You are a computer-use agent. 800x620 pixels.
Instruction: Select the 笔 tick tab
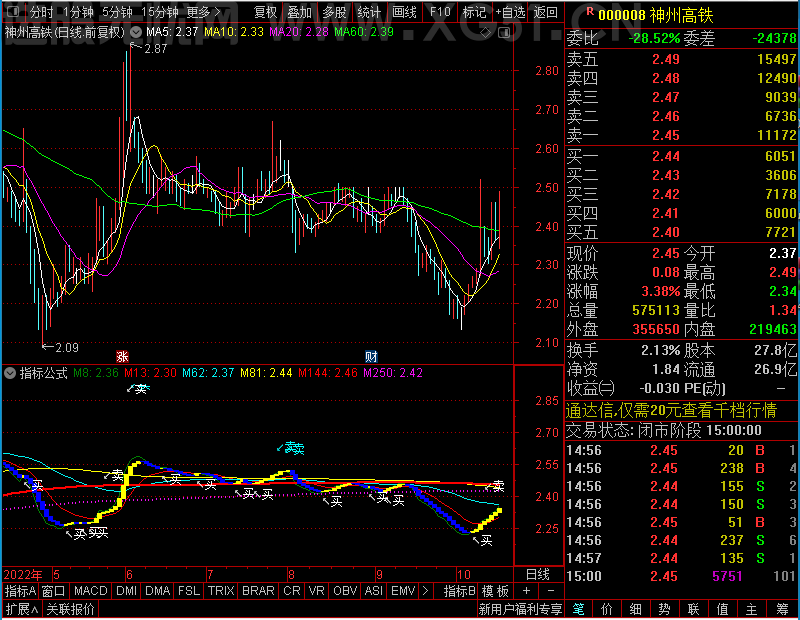[x=578, y=609]
